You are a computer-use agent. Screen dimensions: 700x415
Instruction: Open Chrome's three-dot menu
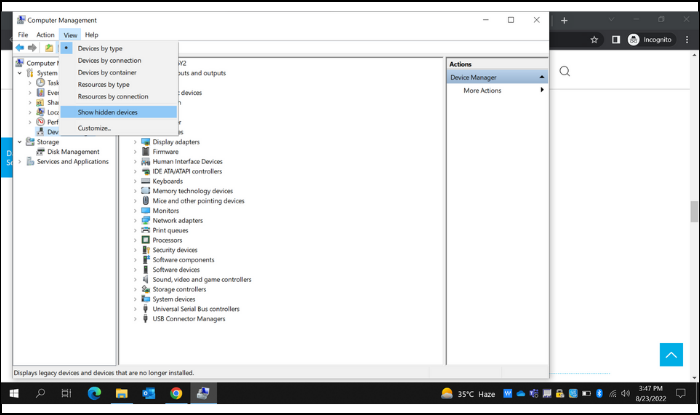pos(687,40)
